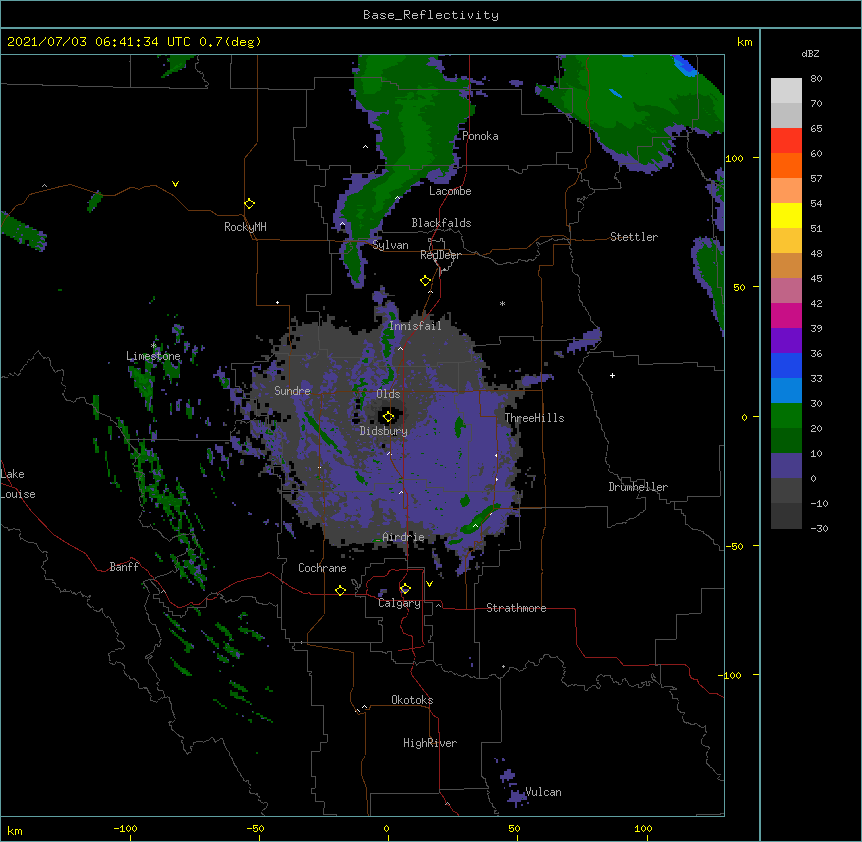The image size is (862, 842).
Task: Click the Drumheller city label
Action: tap(638, 487)
